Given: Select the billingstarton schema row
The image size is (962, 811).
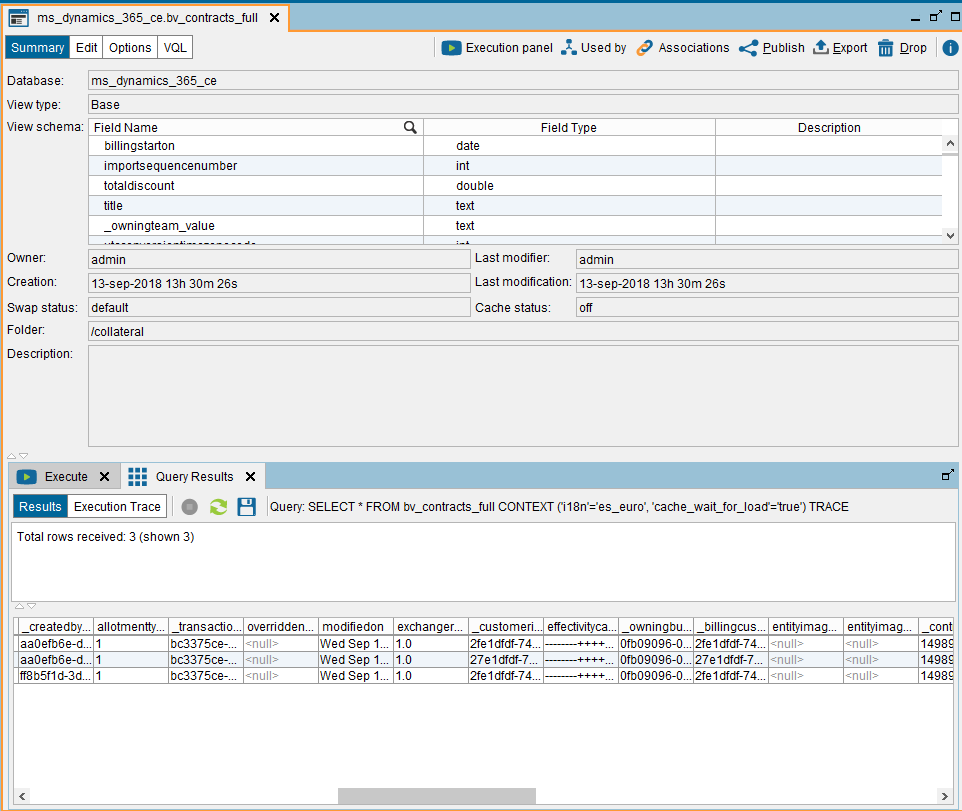Looking at the screenshot, I should click(515, 146).
